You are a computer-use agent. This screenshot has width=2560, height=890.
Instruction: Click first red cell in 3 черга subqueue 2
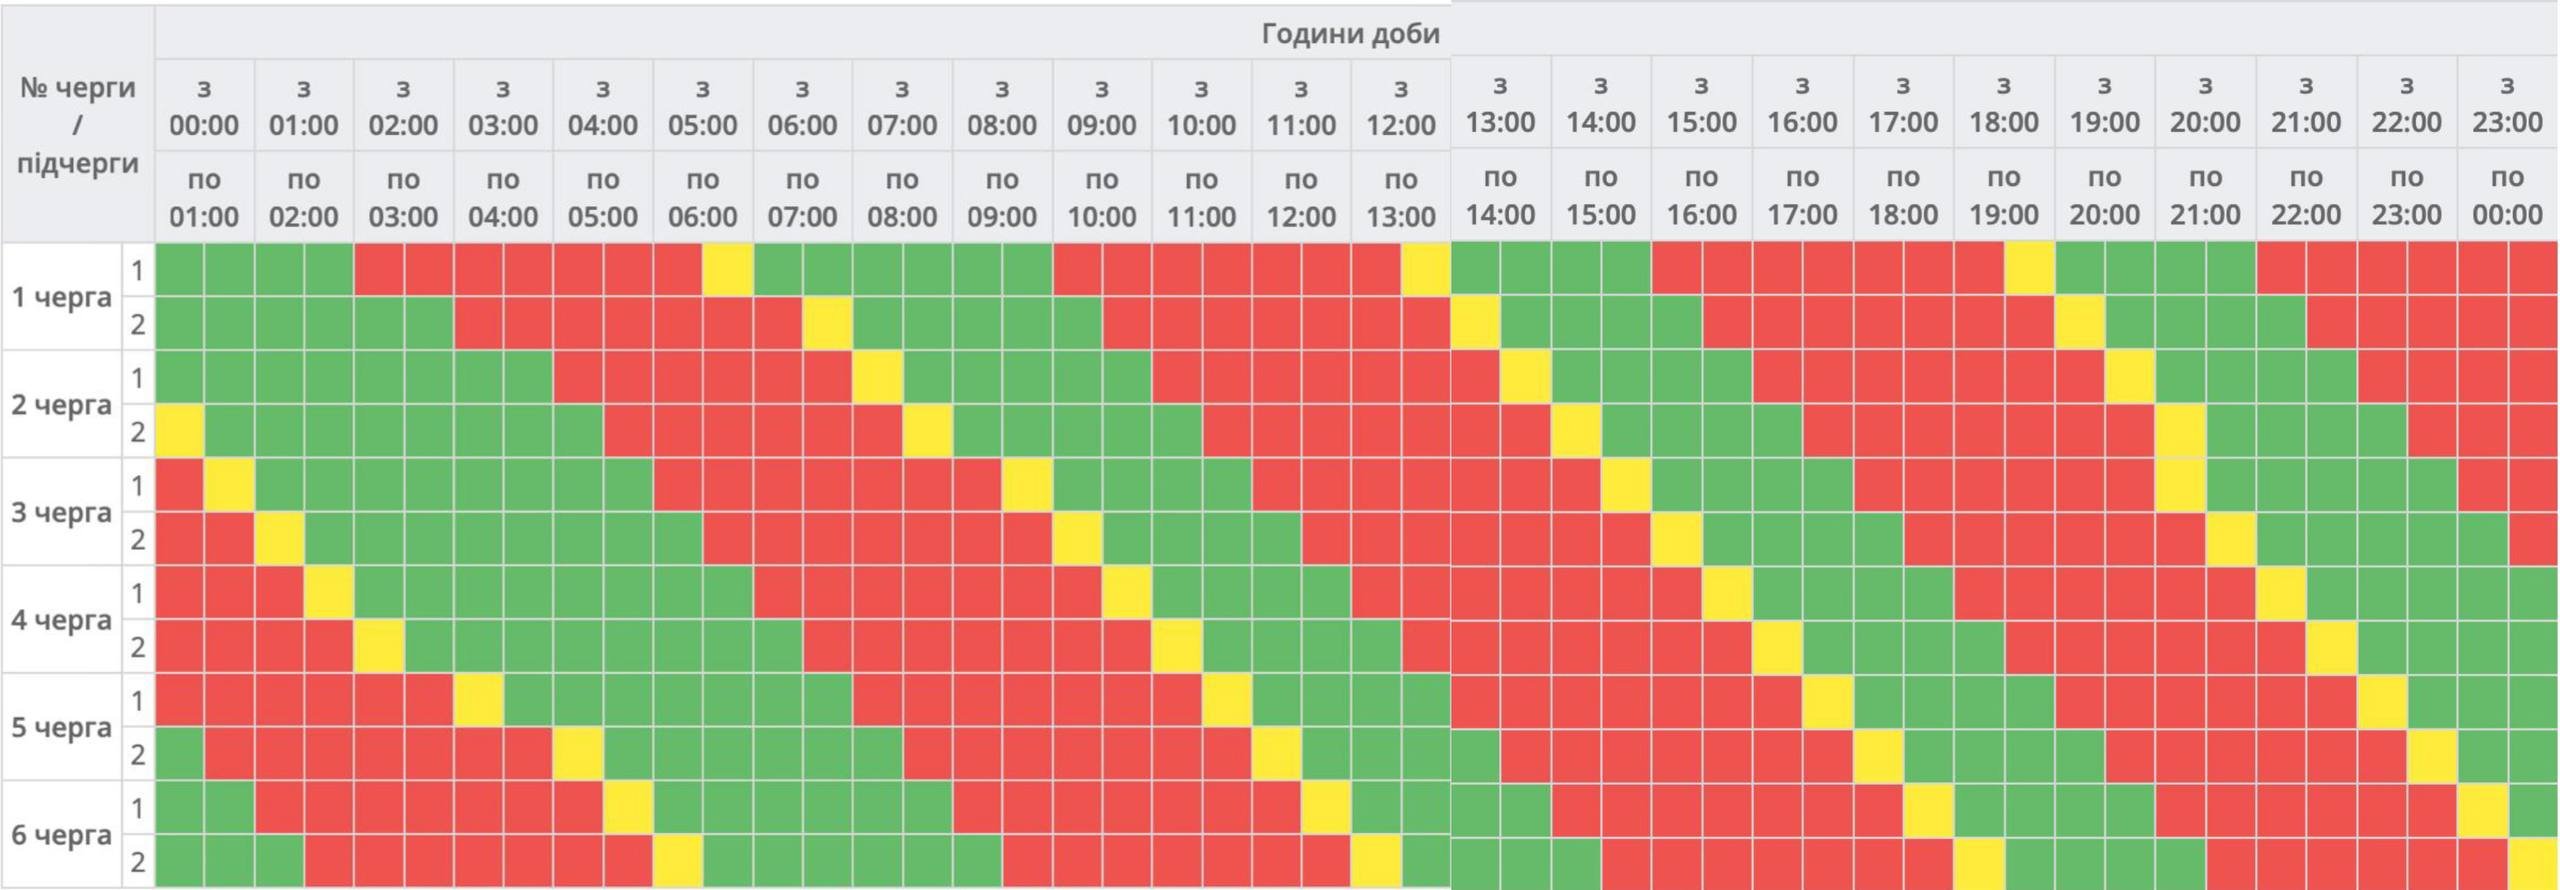click(180, 539)
